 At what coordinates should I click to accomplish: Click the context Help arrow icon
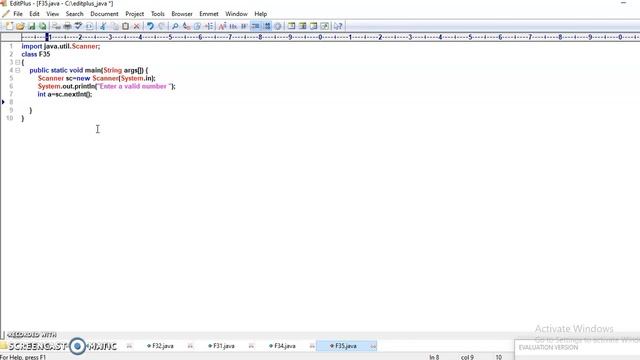pos(338,26)
